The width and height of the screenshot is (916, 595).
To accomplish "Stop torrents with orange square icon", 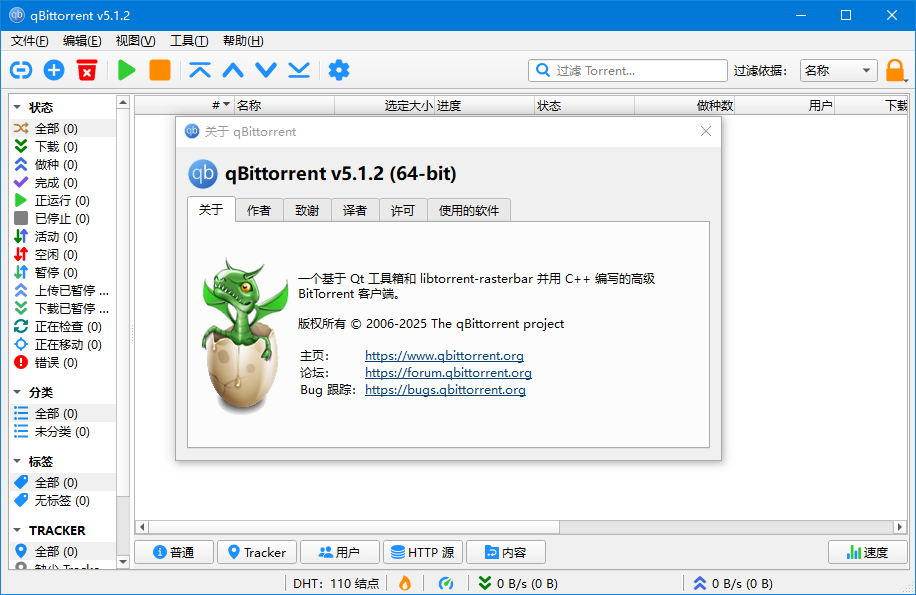I will click(x=159, y=71).
